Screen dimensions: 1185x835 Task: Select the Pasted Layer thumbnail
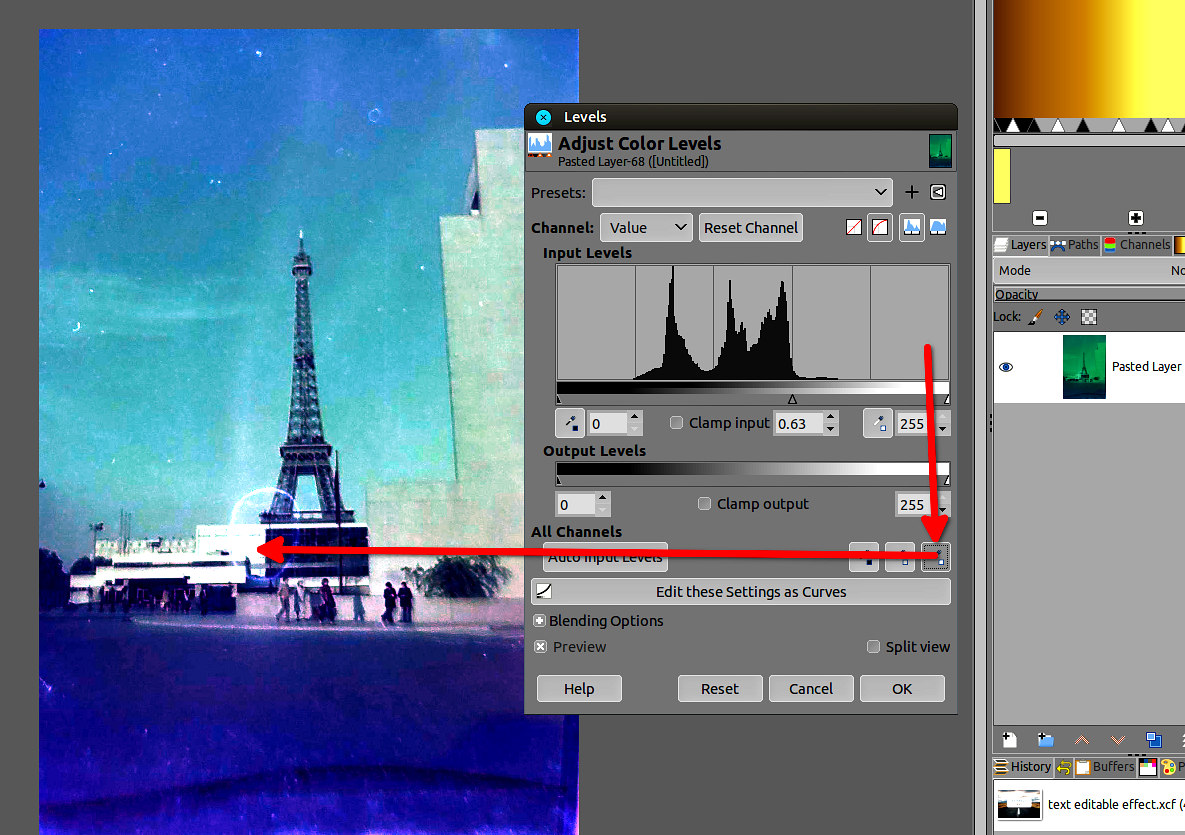point(1084,367)
